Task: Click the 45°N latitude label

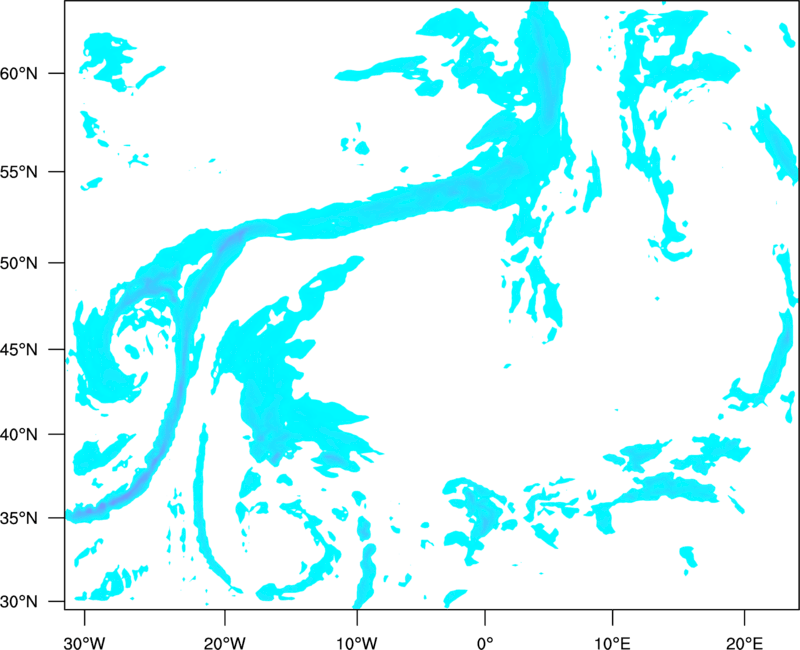Action: click(x=19, y=349)
